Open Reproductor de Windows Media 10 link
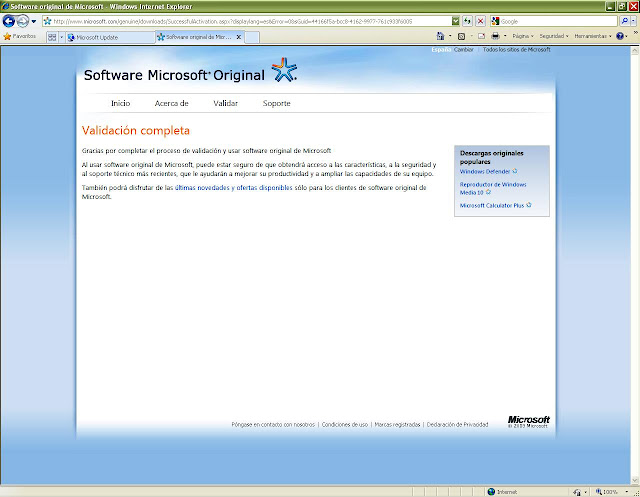This screenshot has height=497, width=640. (x=493, y=189)
